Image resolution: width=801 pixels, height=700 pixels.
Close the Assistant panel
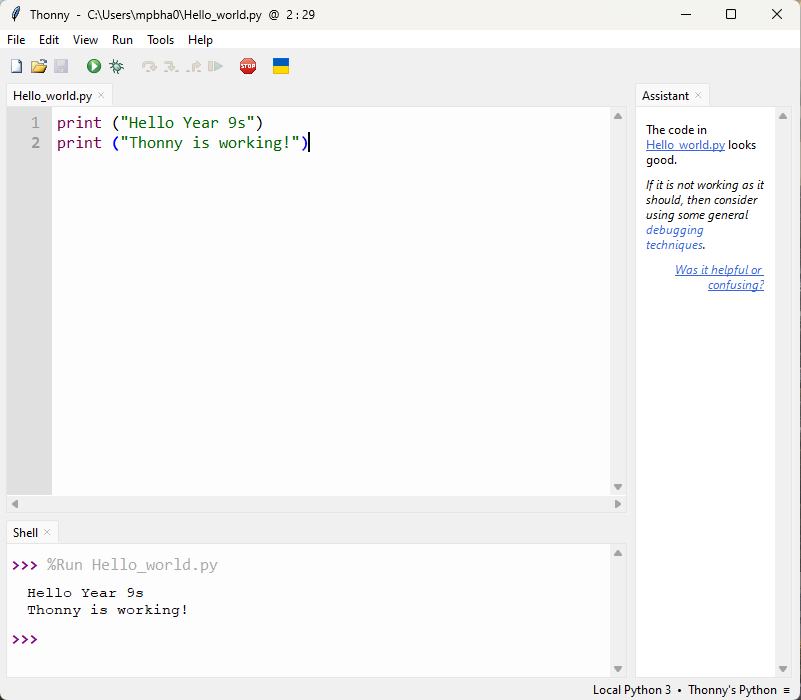(x=697, y=95)
